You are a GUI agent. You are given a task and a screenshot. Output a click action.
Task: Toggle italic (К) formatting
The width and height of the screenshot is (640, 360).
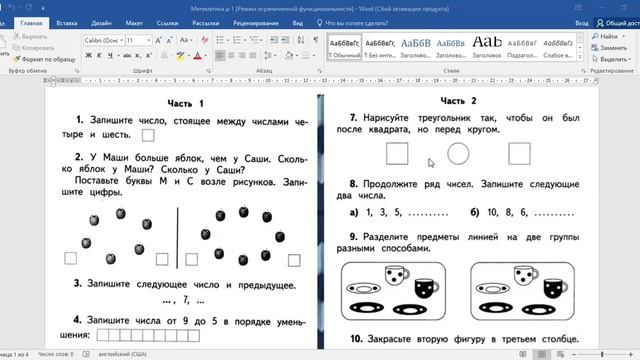pos(99,56)
